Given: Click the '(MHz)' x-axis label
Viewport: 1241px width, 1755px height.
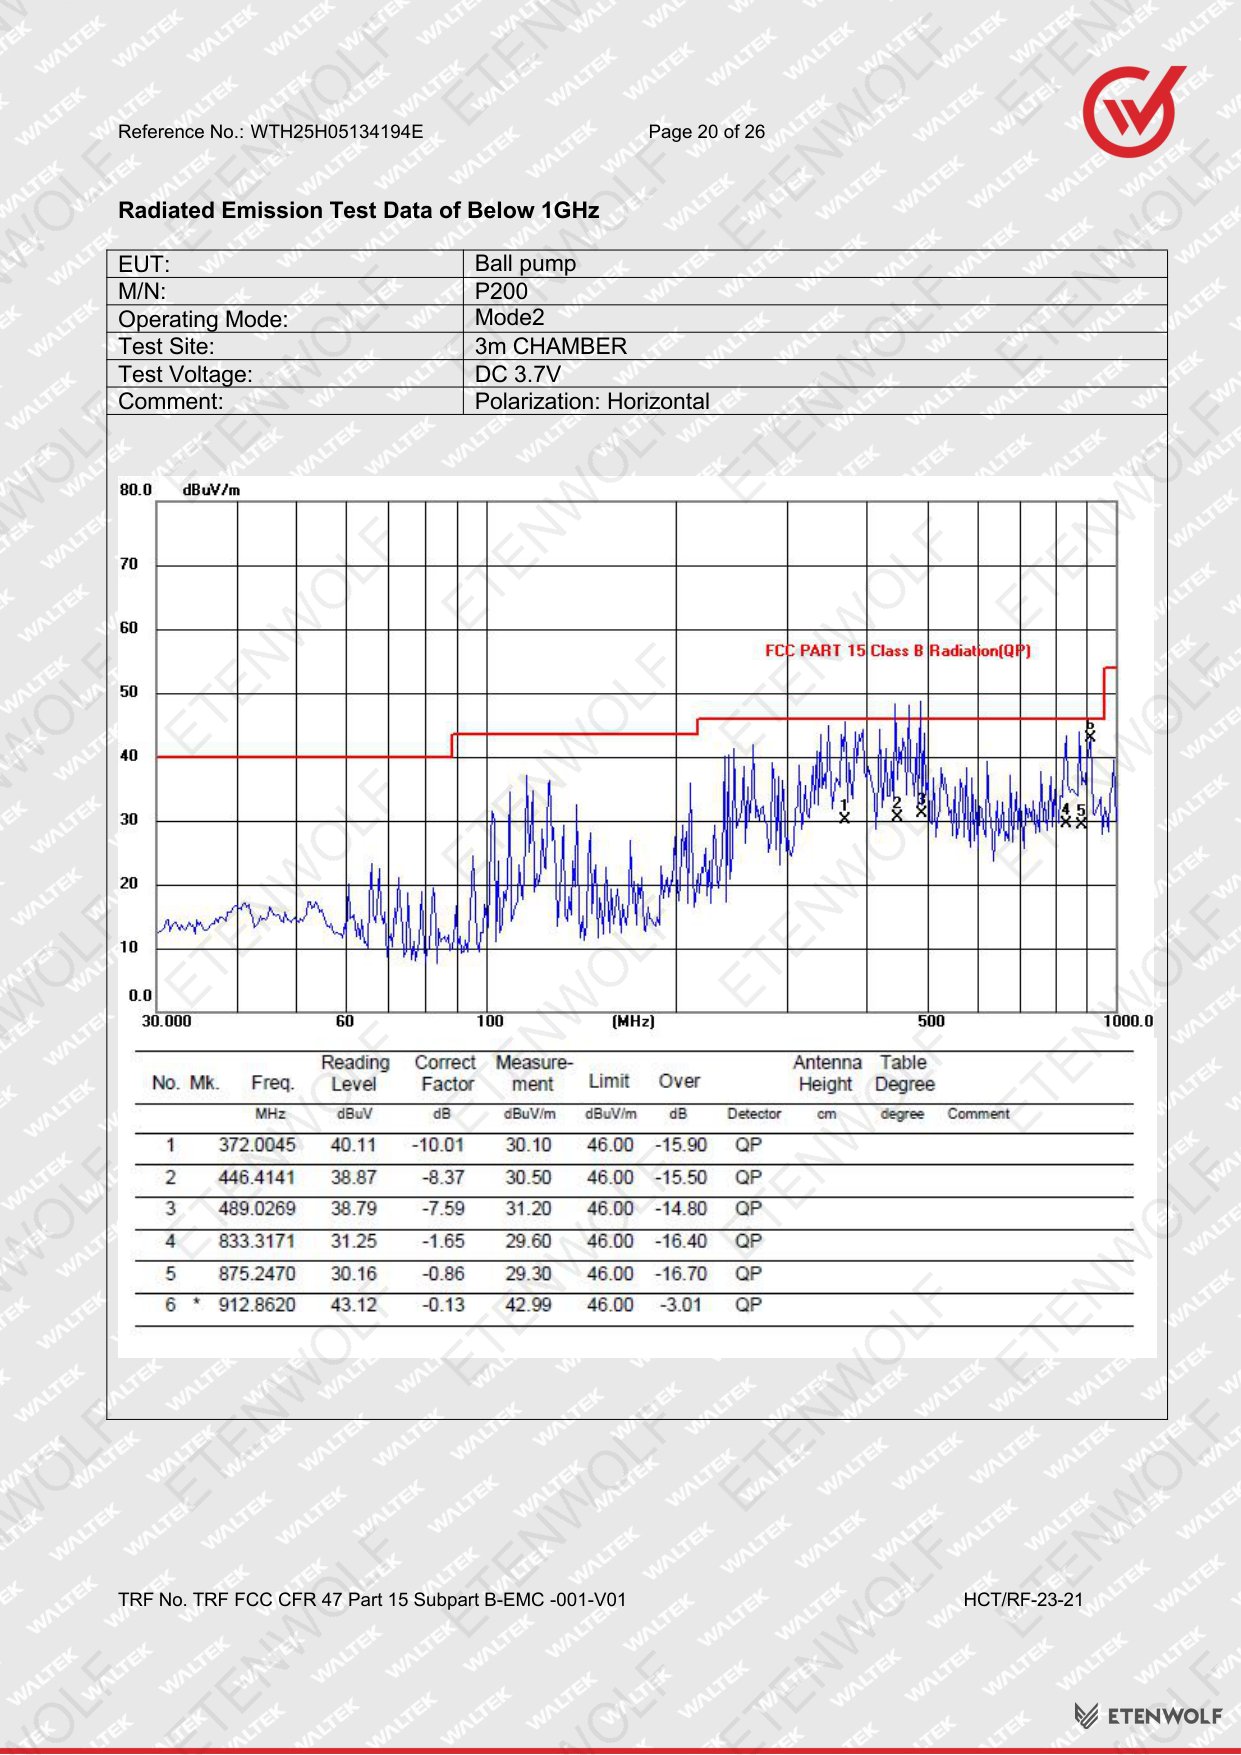Looking at the screenshot, I should click(x=633, y=1021).
